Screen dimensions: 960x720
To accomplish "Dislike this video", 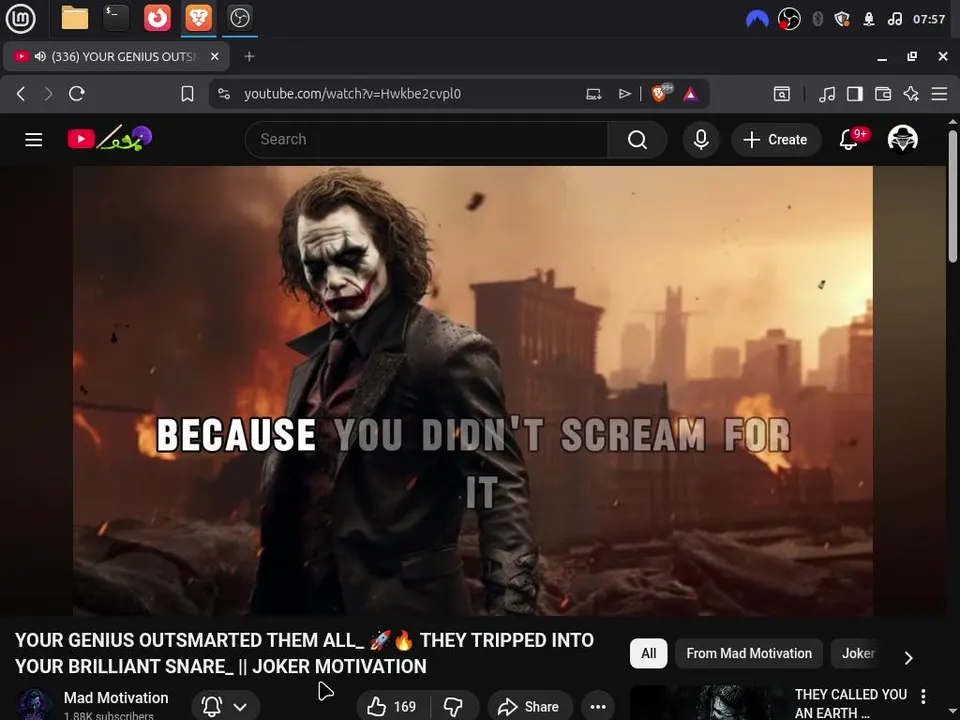I will (454, 707).
